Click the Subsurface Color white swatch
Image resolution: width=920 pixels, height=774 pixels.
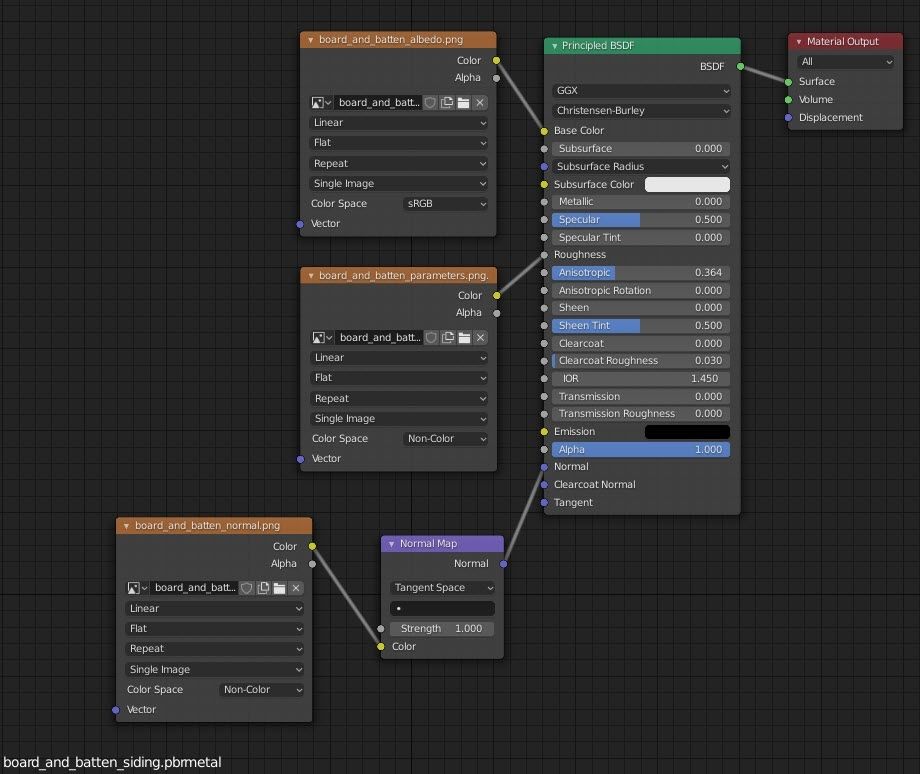click(687, 185)
